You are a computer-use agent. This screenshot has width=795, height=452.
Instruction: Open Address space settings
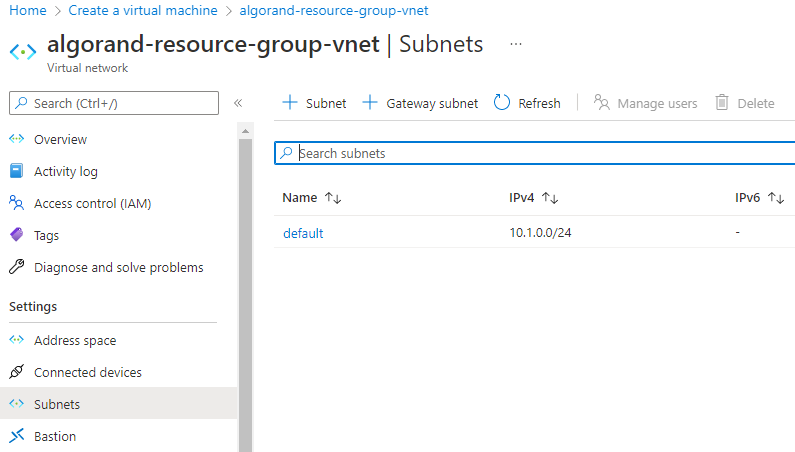tap(75, 340)
